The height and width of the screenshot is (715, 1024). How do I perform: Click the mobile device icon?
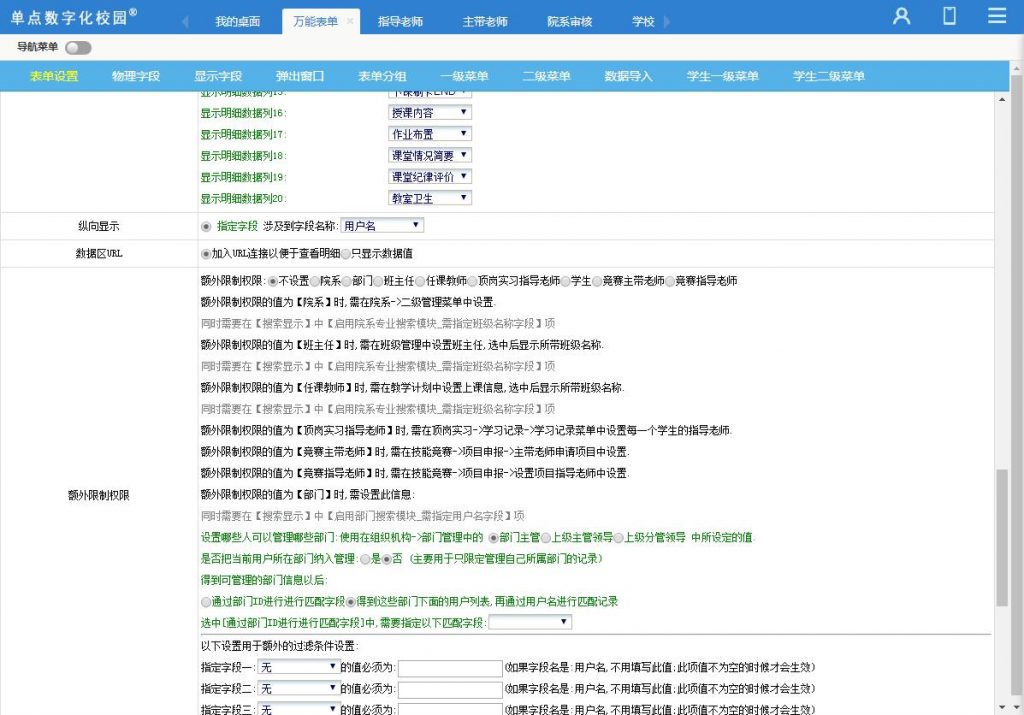[950, 16]
